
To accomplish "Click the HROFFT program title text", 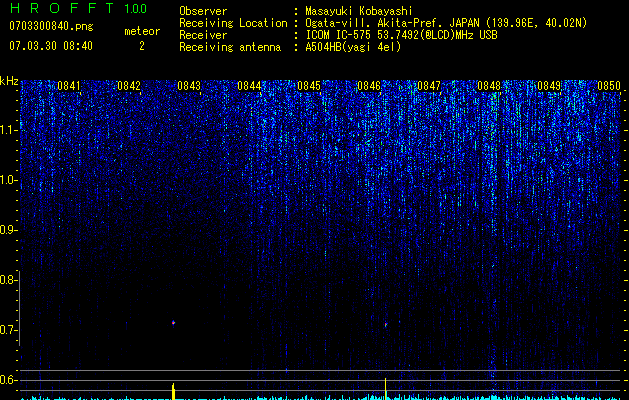I will 62,8.
